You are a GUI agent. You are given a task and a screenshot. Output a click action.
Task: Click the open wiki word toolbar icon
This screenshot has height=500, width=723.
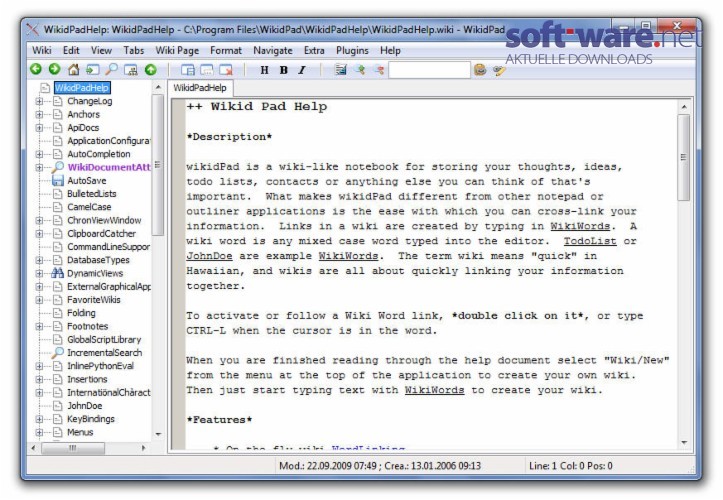pos(92,70)
